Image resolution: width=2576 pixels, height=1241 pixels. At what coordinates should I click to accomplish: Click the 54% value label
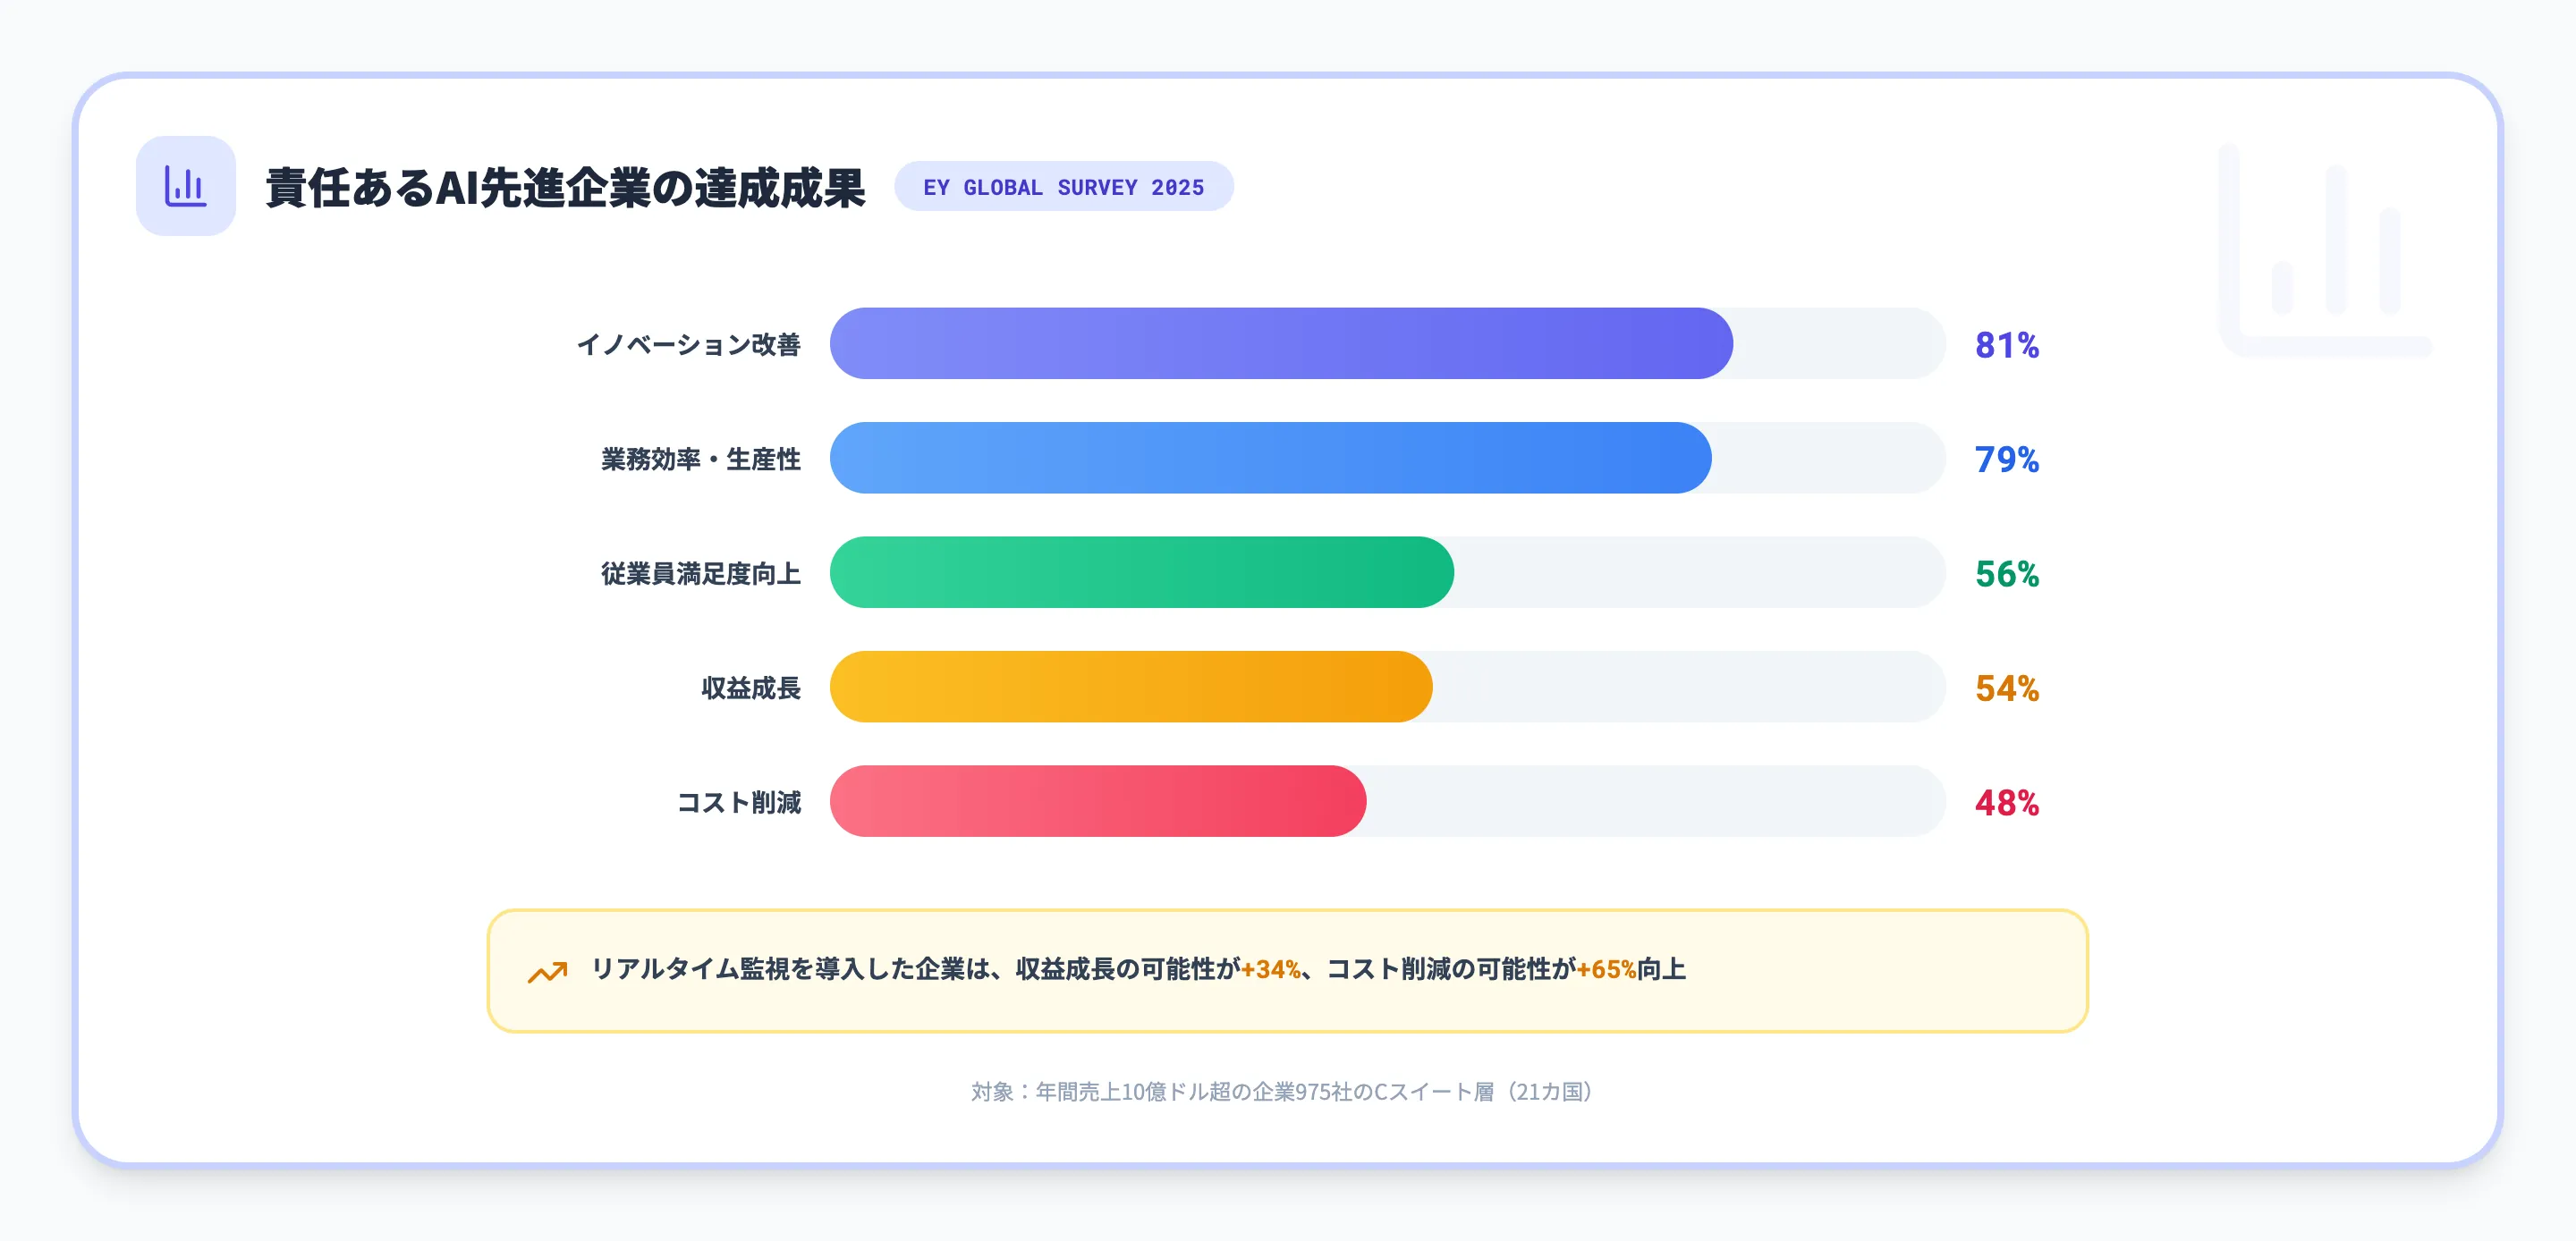[x=2006, y=688]
